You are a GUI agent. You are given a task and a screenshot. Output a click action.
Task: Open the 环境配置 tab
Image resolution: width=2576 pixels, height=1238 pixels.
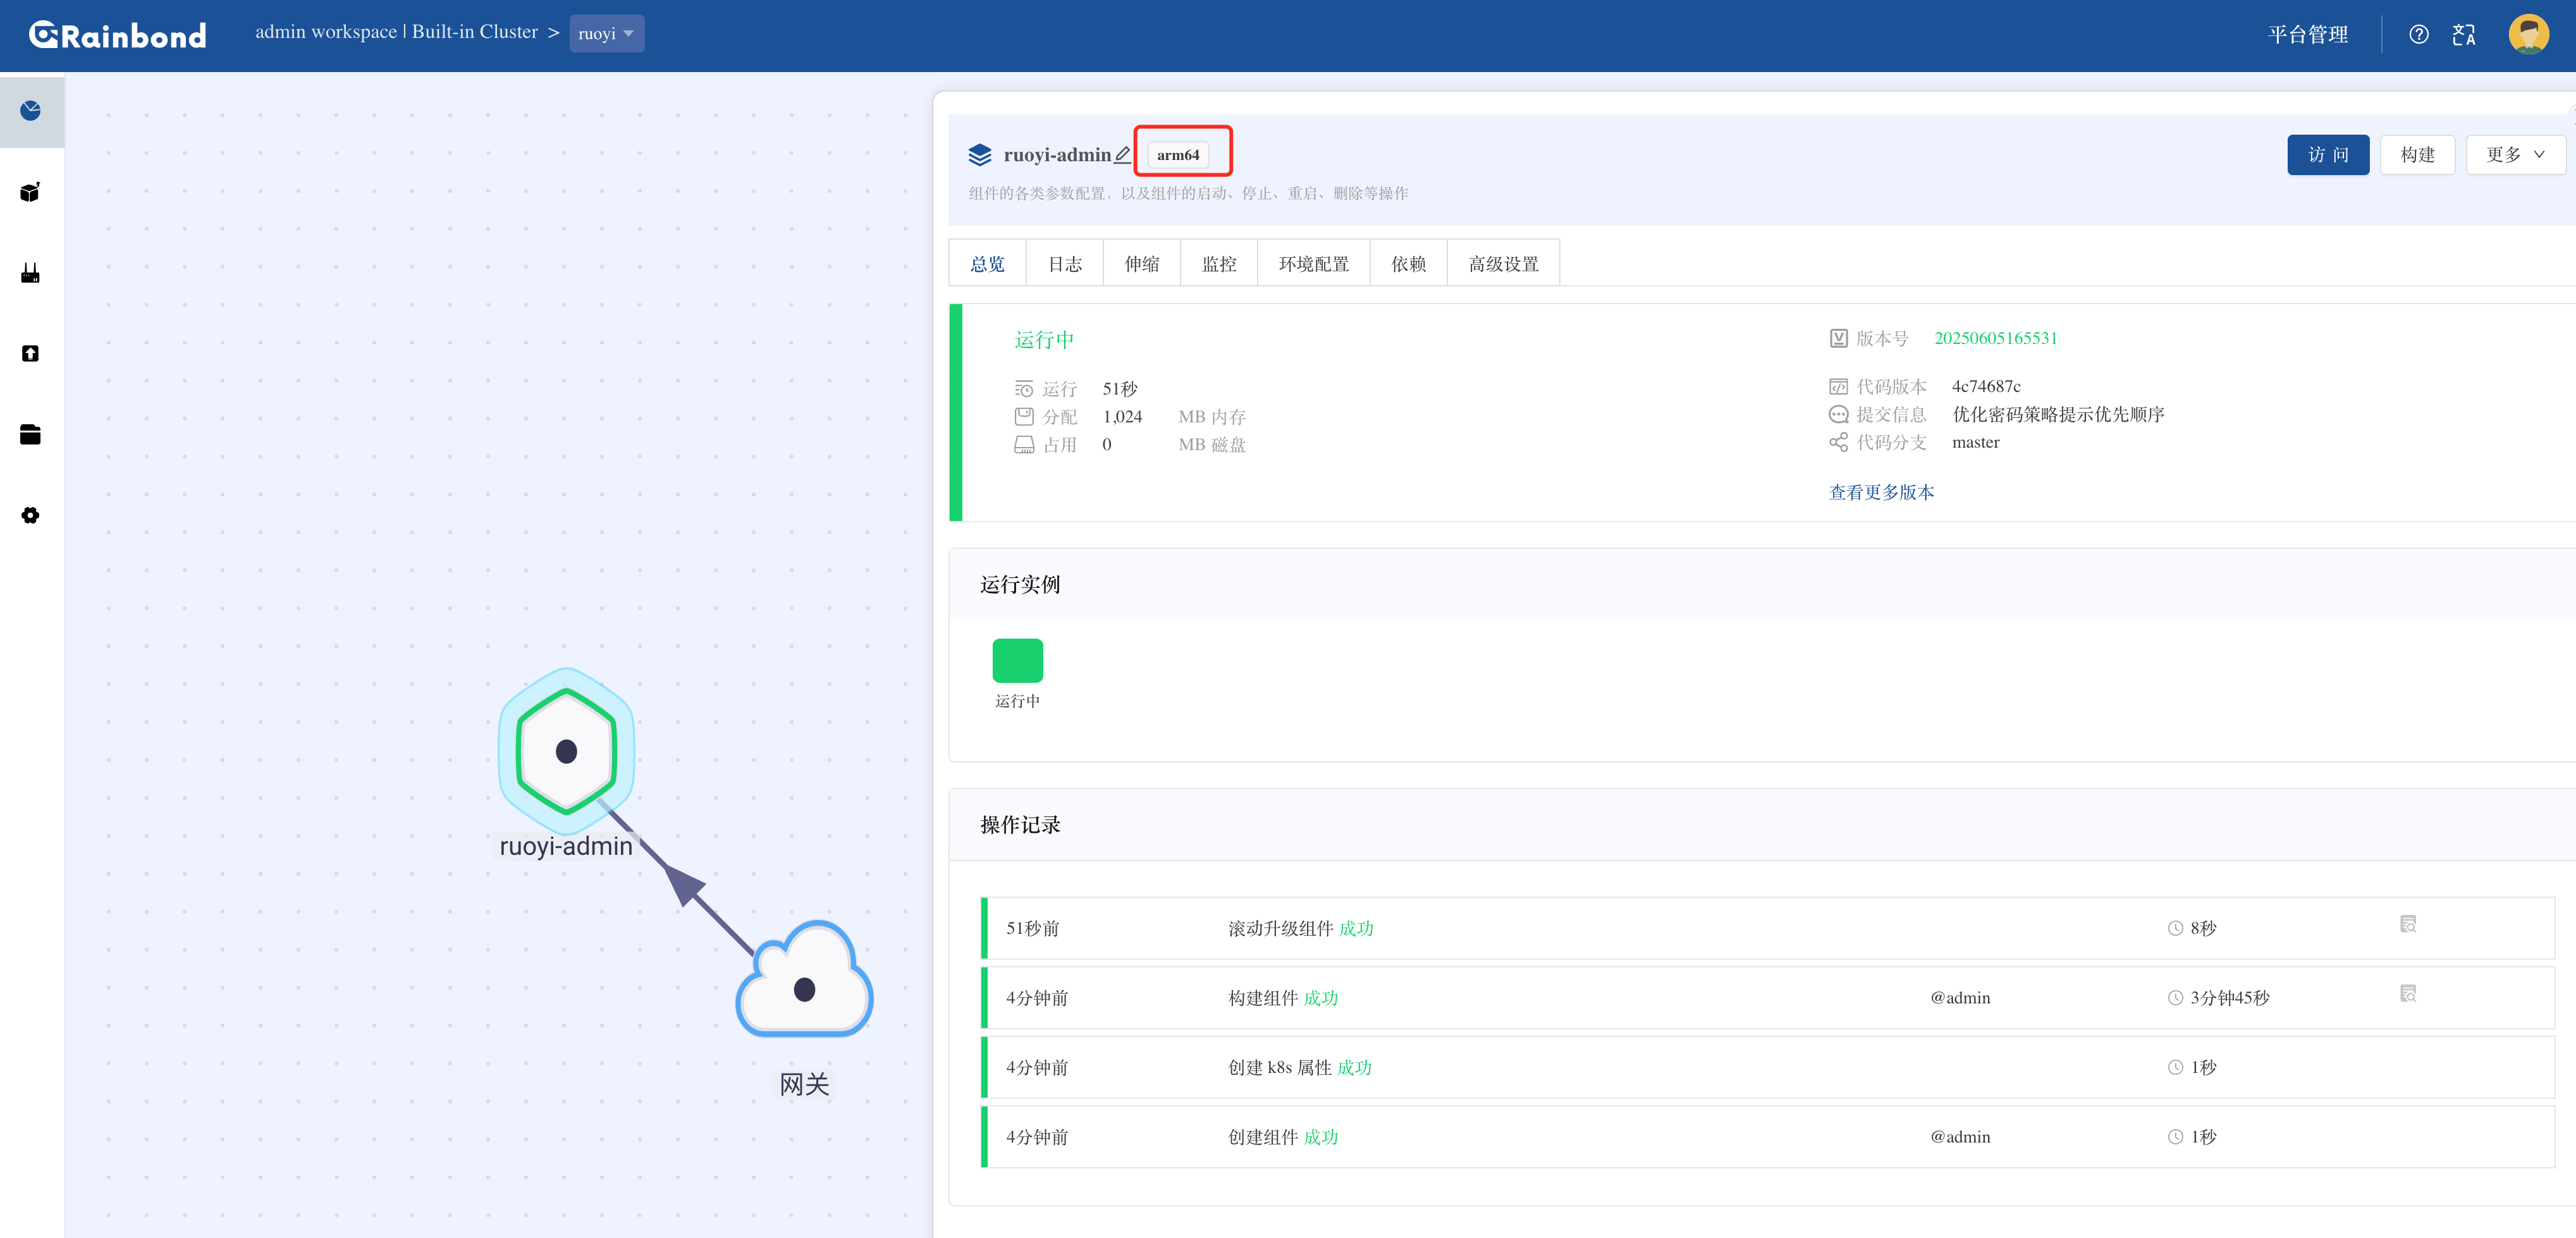(x=1313, y=264)
